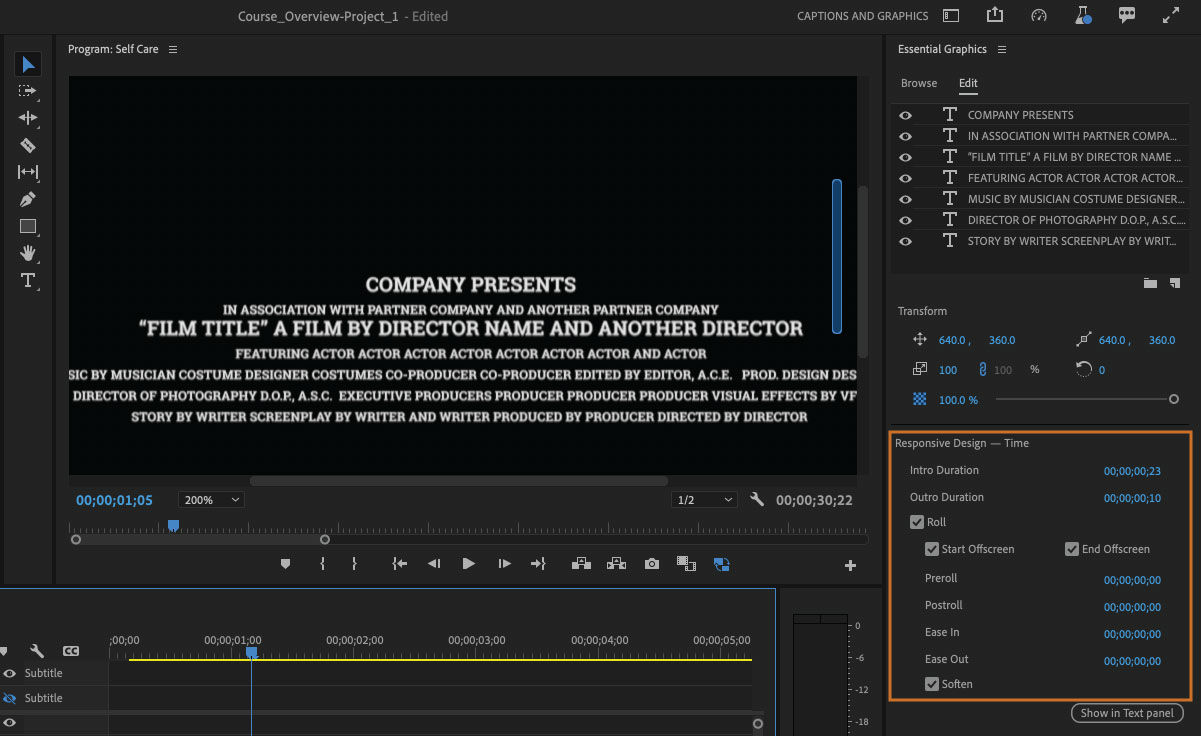Open the Share/Export icon in header
1201x736 pixels.
point(994,16)
